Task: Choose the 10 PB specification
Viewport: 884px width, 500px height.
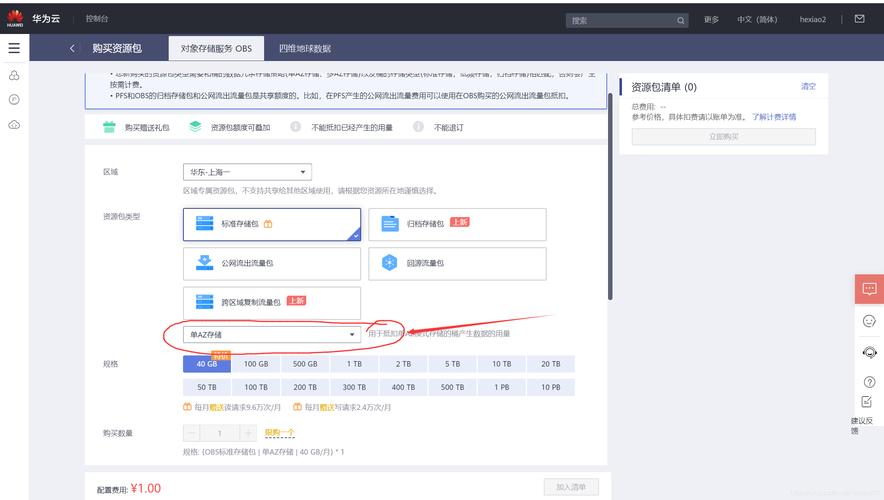Action: 551,387
